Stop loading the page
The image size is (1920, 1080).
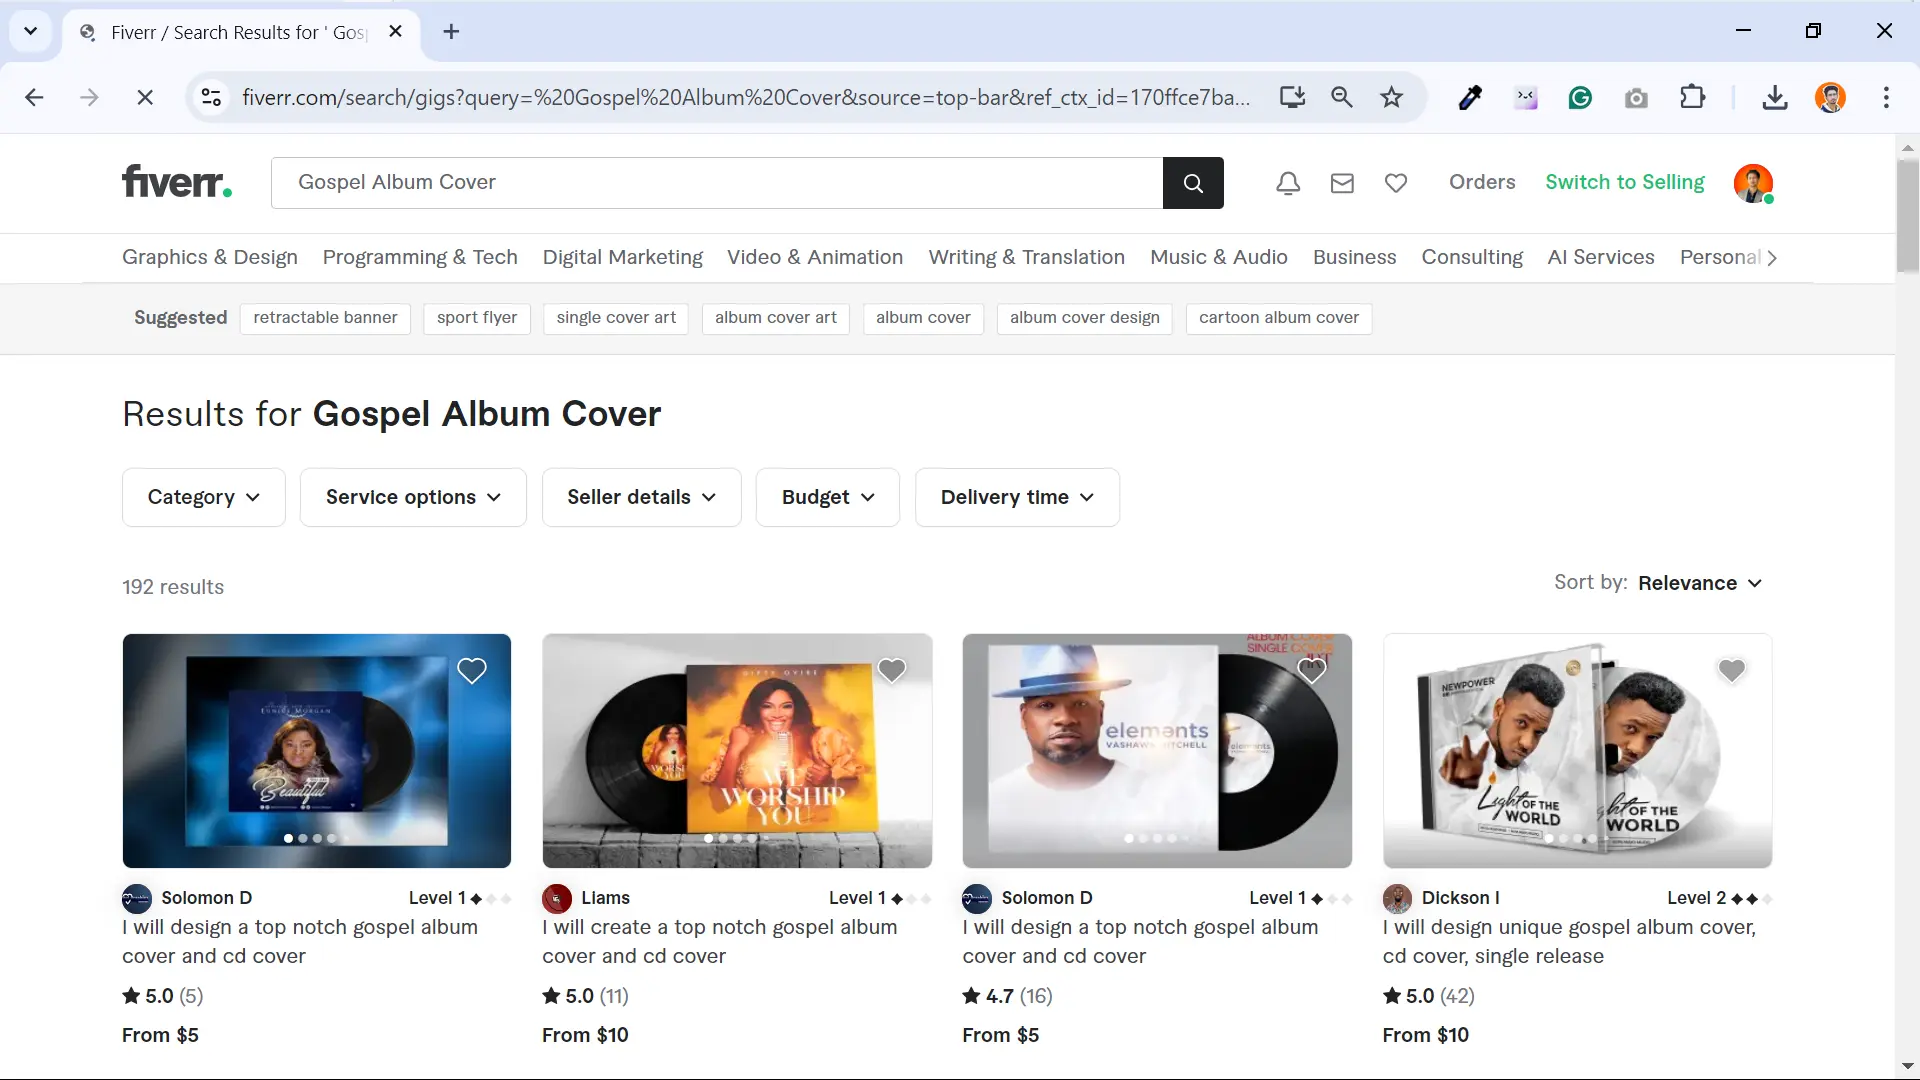click(x=145, y=97)
